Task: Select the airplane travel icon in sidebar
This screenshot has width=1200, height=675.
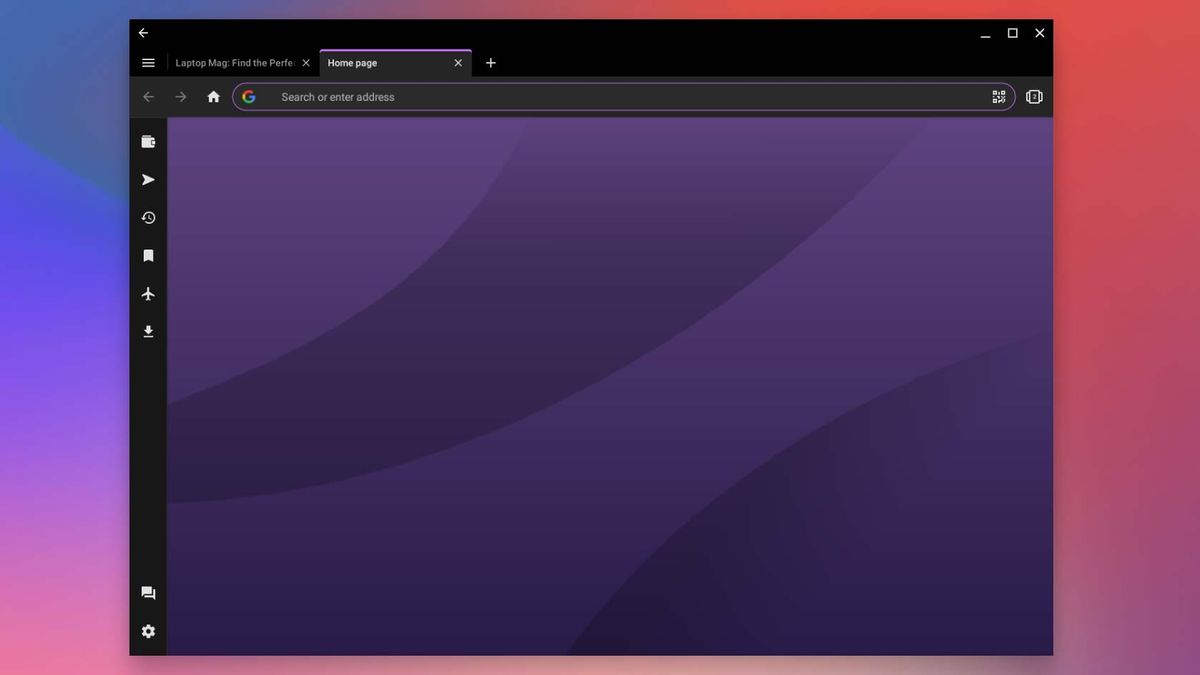Action: 148,293
